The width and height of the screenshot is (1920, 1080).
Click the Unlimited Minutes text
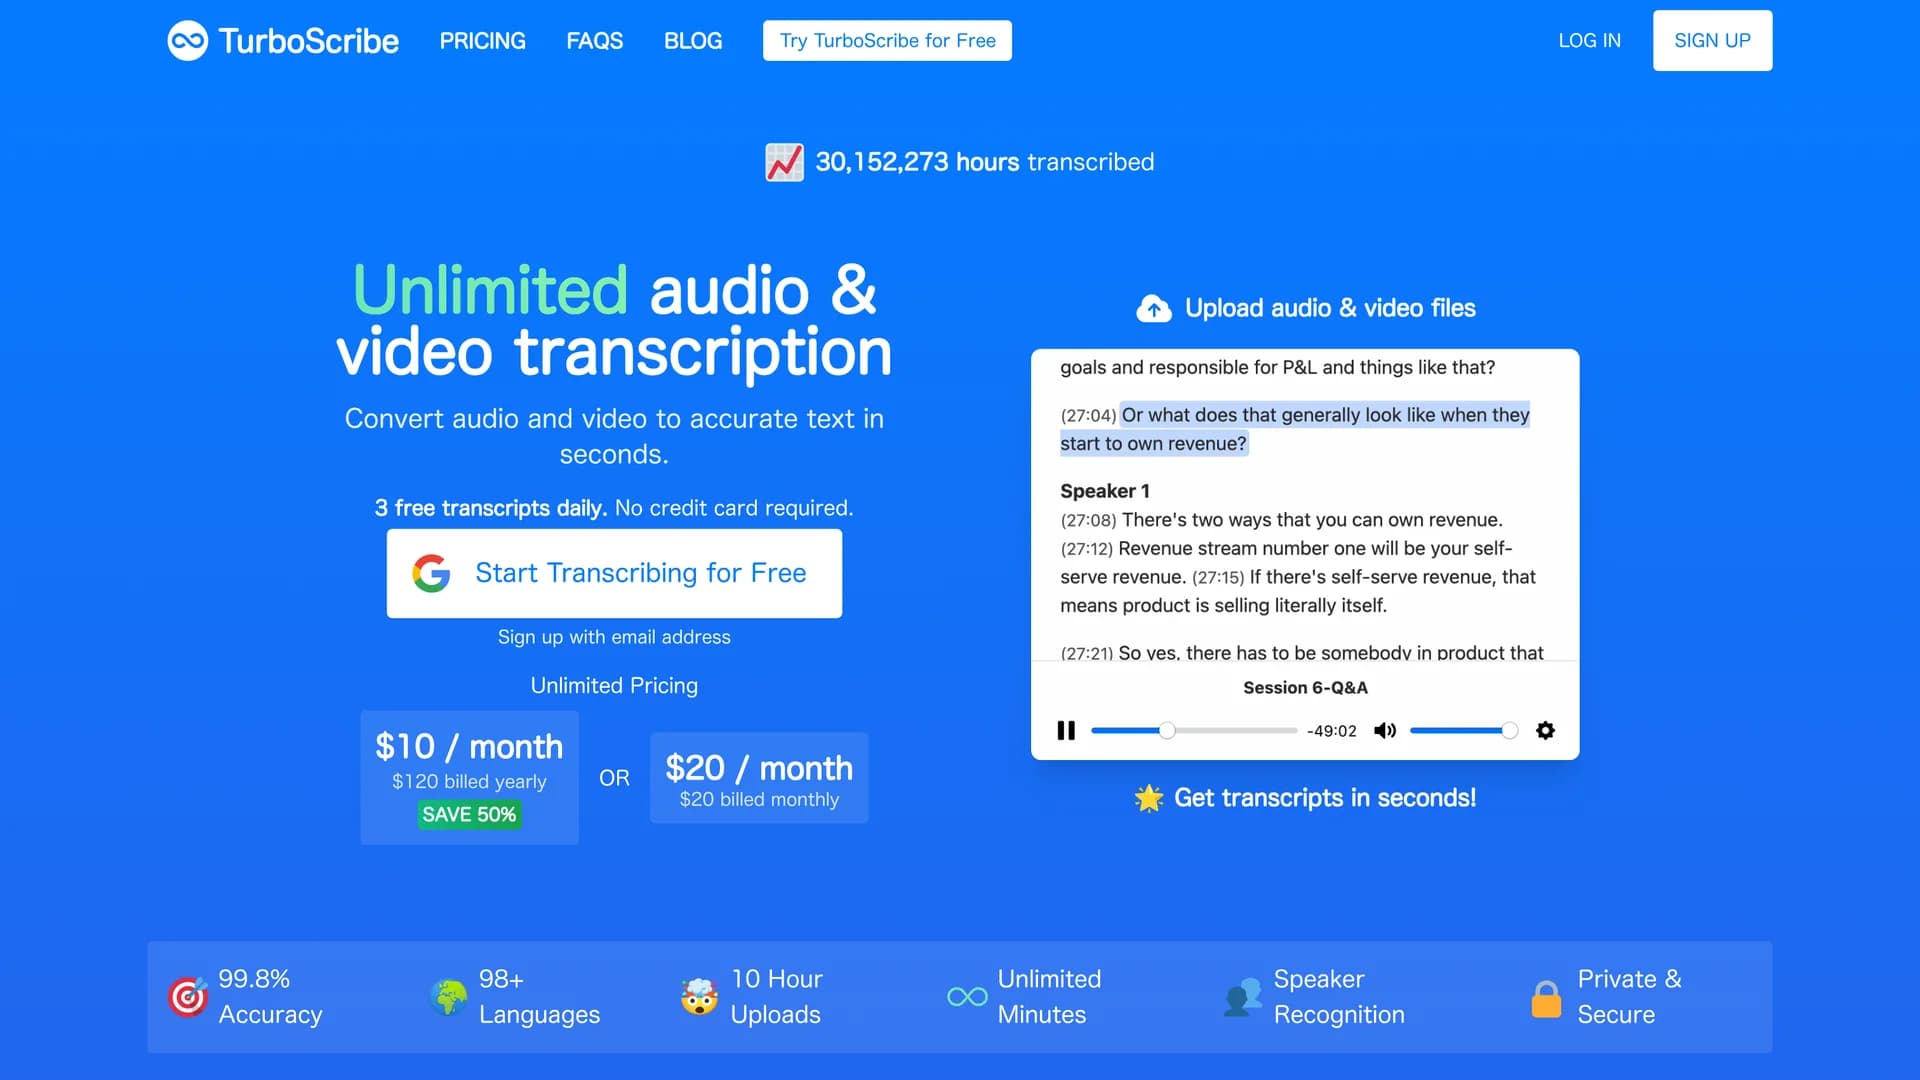click(1049, 996)
